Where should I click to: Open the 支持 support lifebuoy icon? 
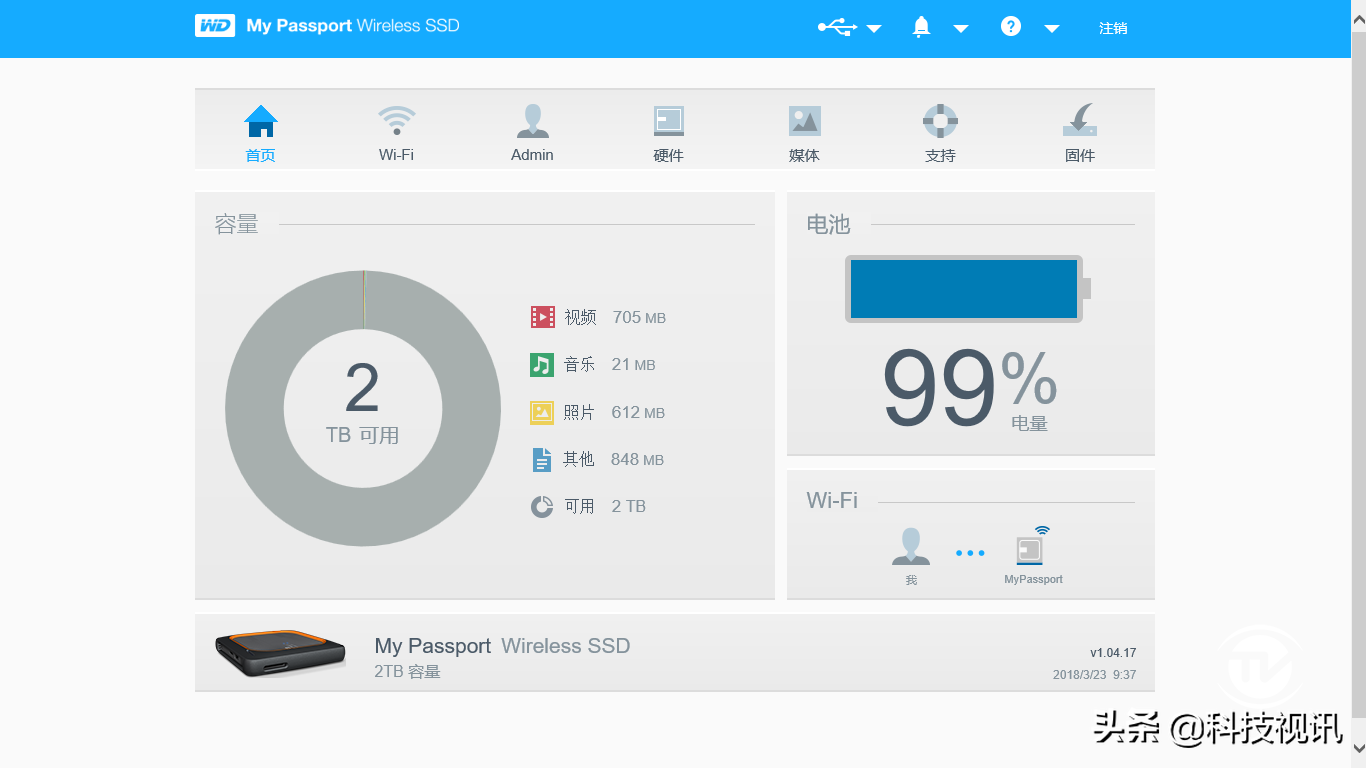click(940, 121)
